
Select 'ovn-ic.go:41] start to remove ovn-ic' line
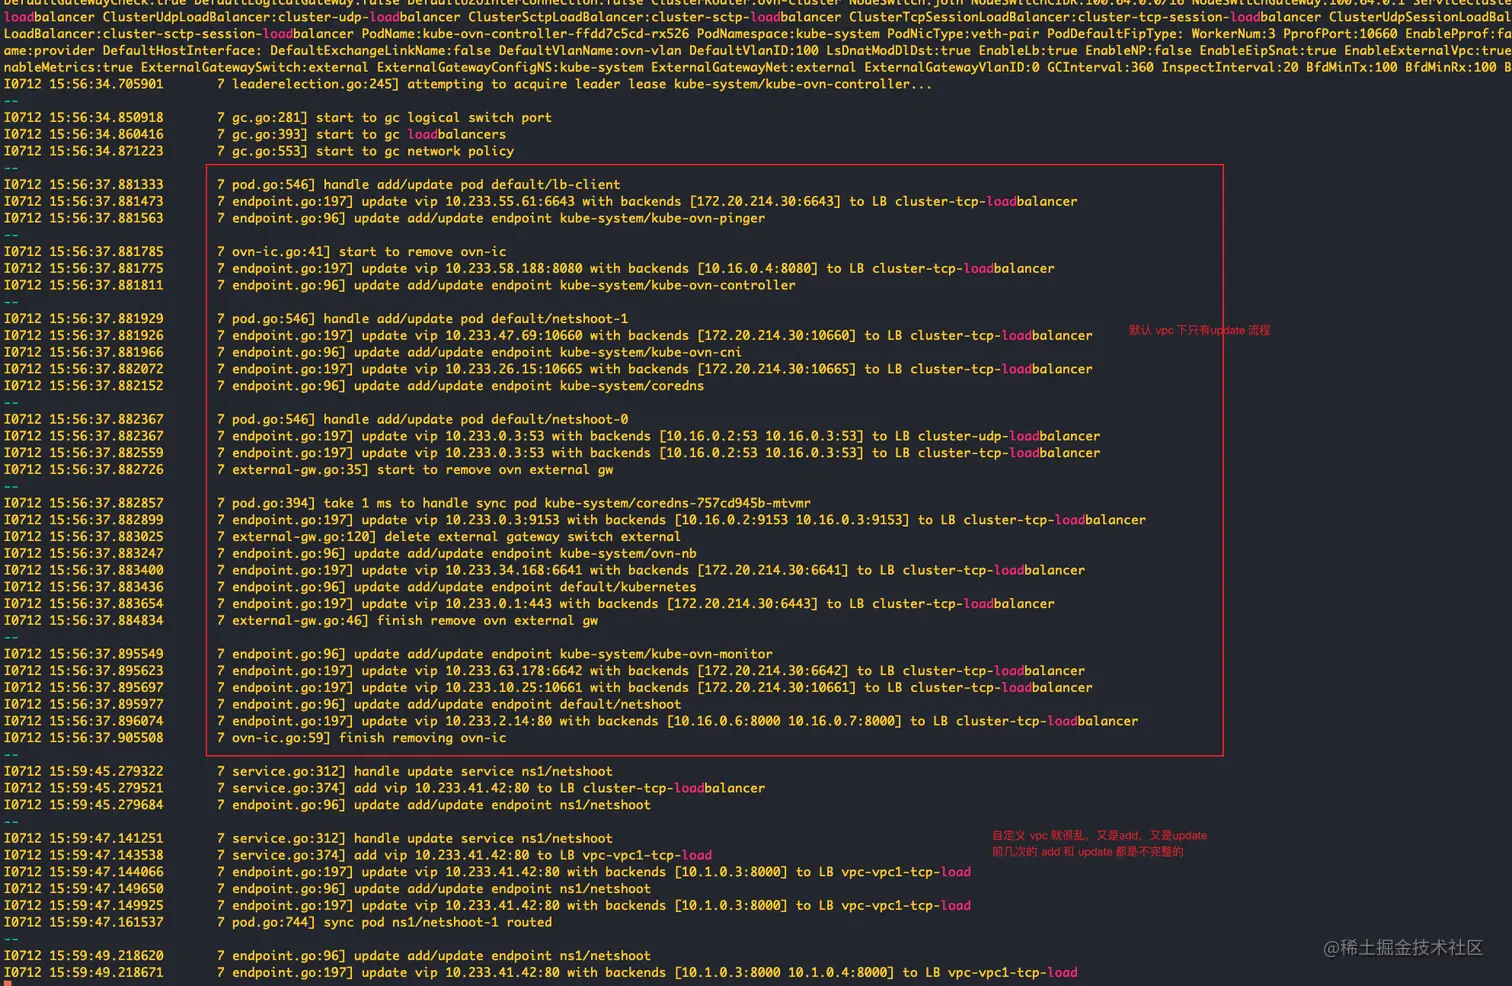pos(255,251)
